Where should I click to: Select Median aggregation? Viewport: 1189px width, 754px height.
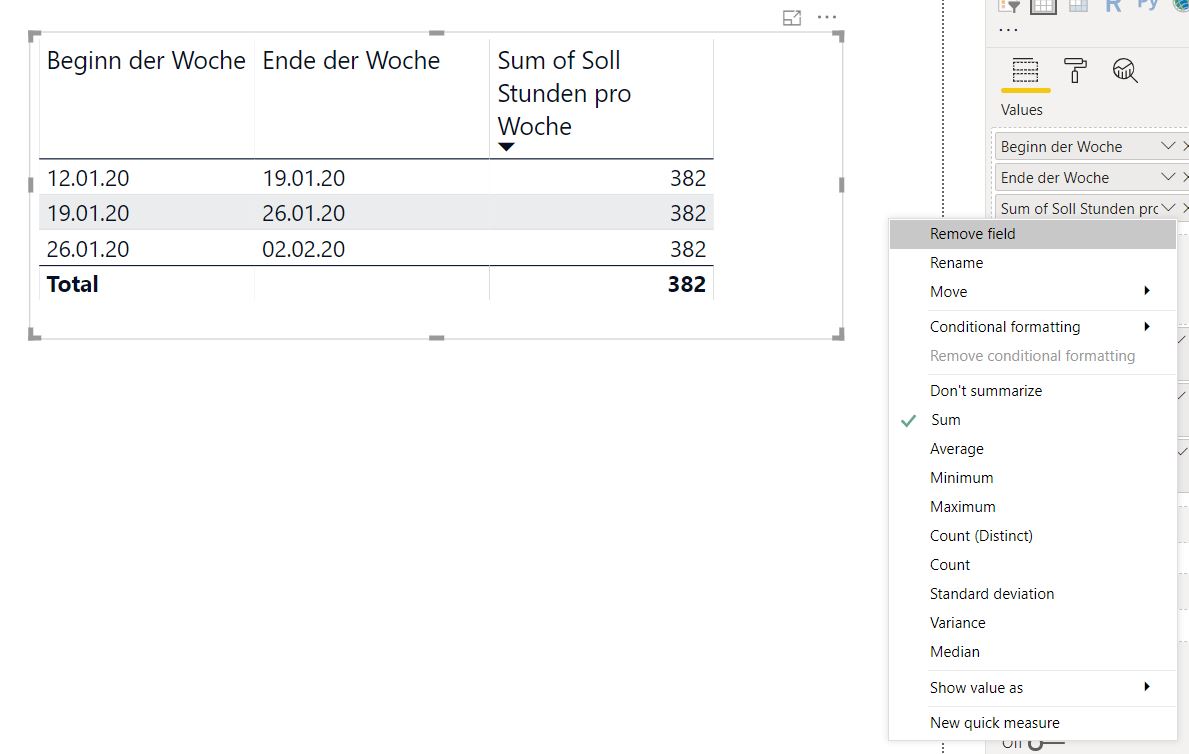tap(1033, 652)
